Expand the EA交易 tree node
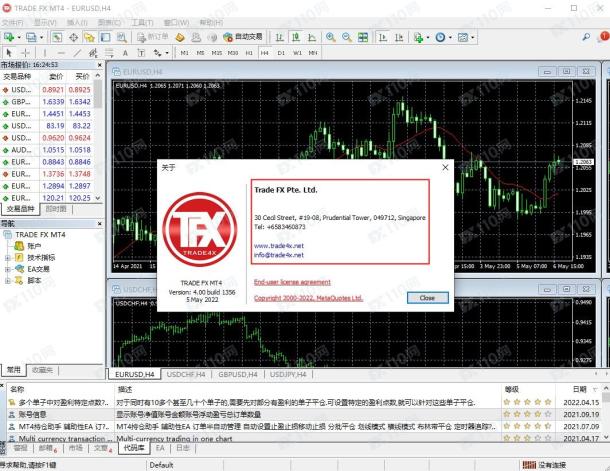 click(7, 269)
